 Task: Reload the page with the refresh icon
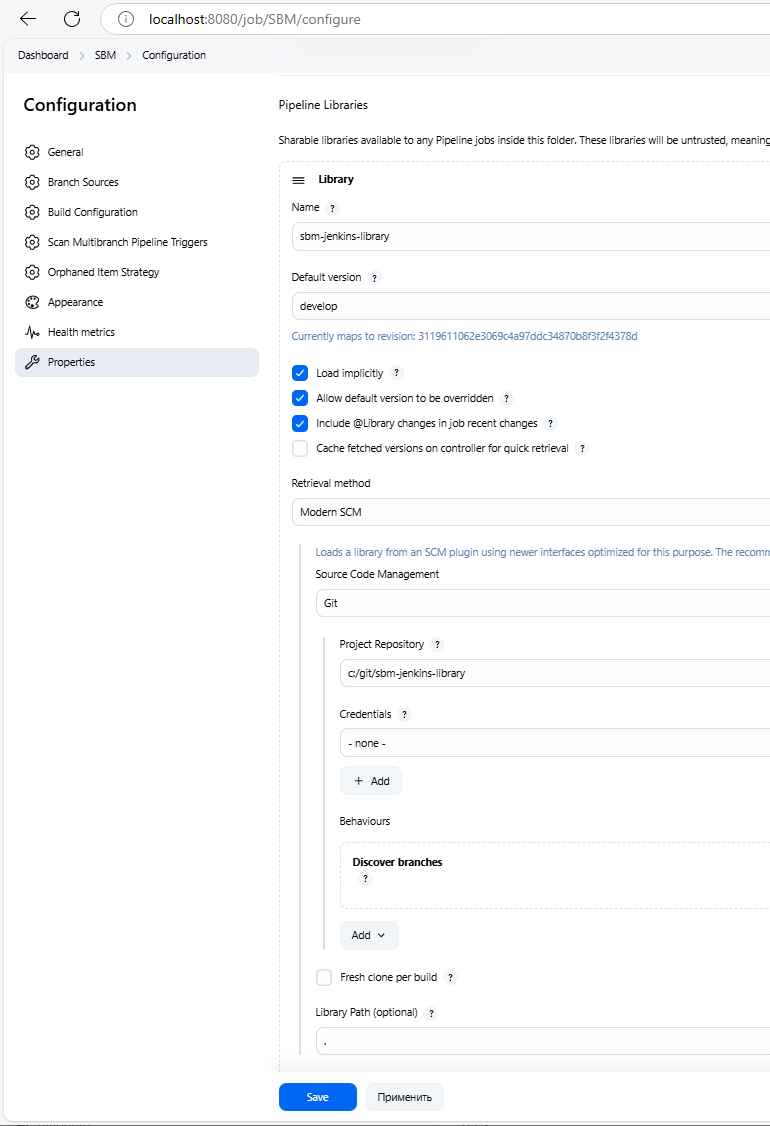tap(72, 19)
